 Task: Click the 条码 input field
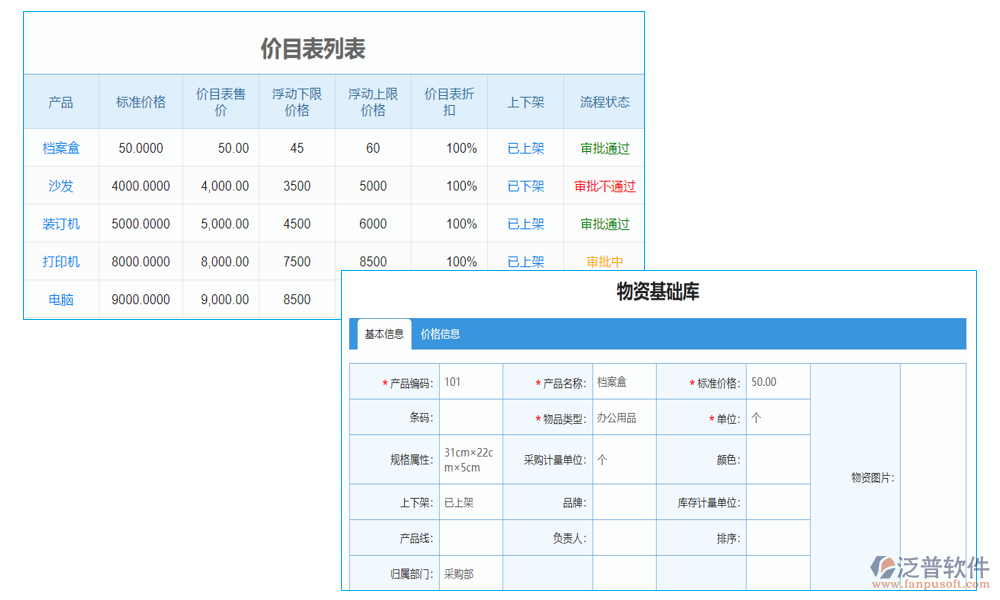(470, 416)
